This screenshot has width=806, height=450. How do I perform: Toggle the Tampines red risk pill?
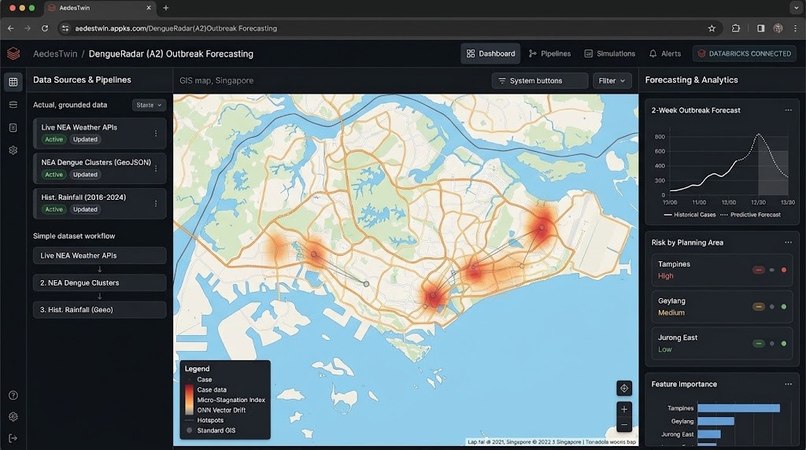(758, 269)
